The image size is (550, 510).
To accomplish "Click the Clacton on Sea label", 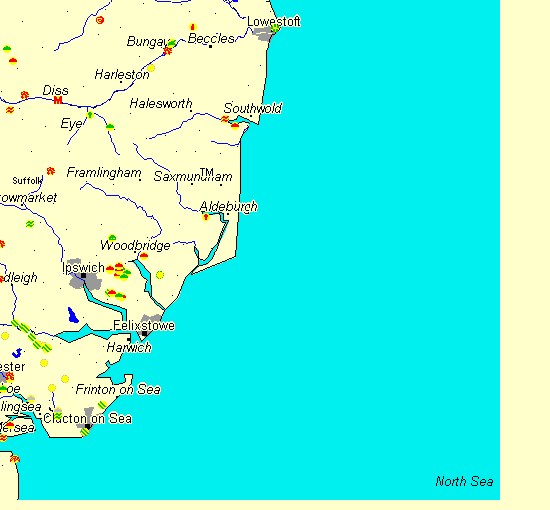I will 87,418.
